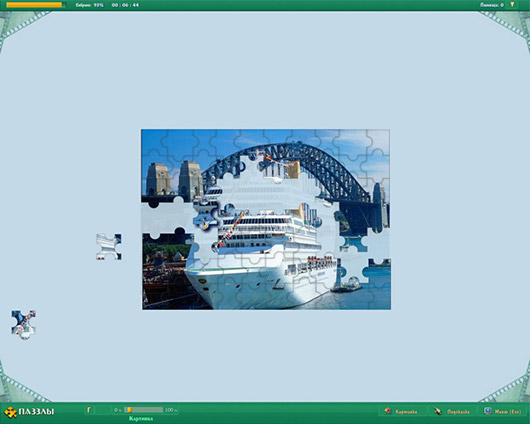The image size is (530, 424).
Task: Click the hints counter label at top right
Action: click(492, 5)
